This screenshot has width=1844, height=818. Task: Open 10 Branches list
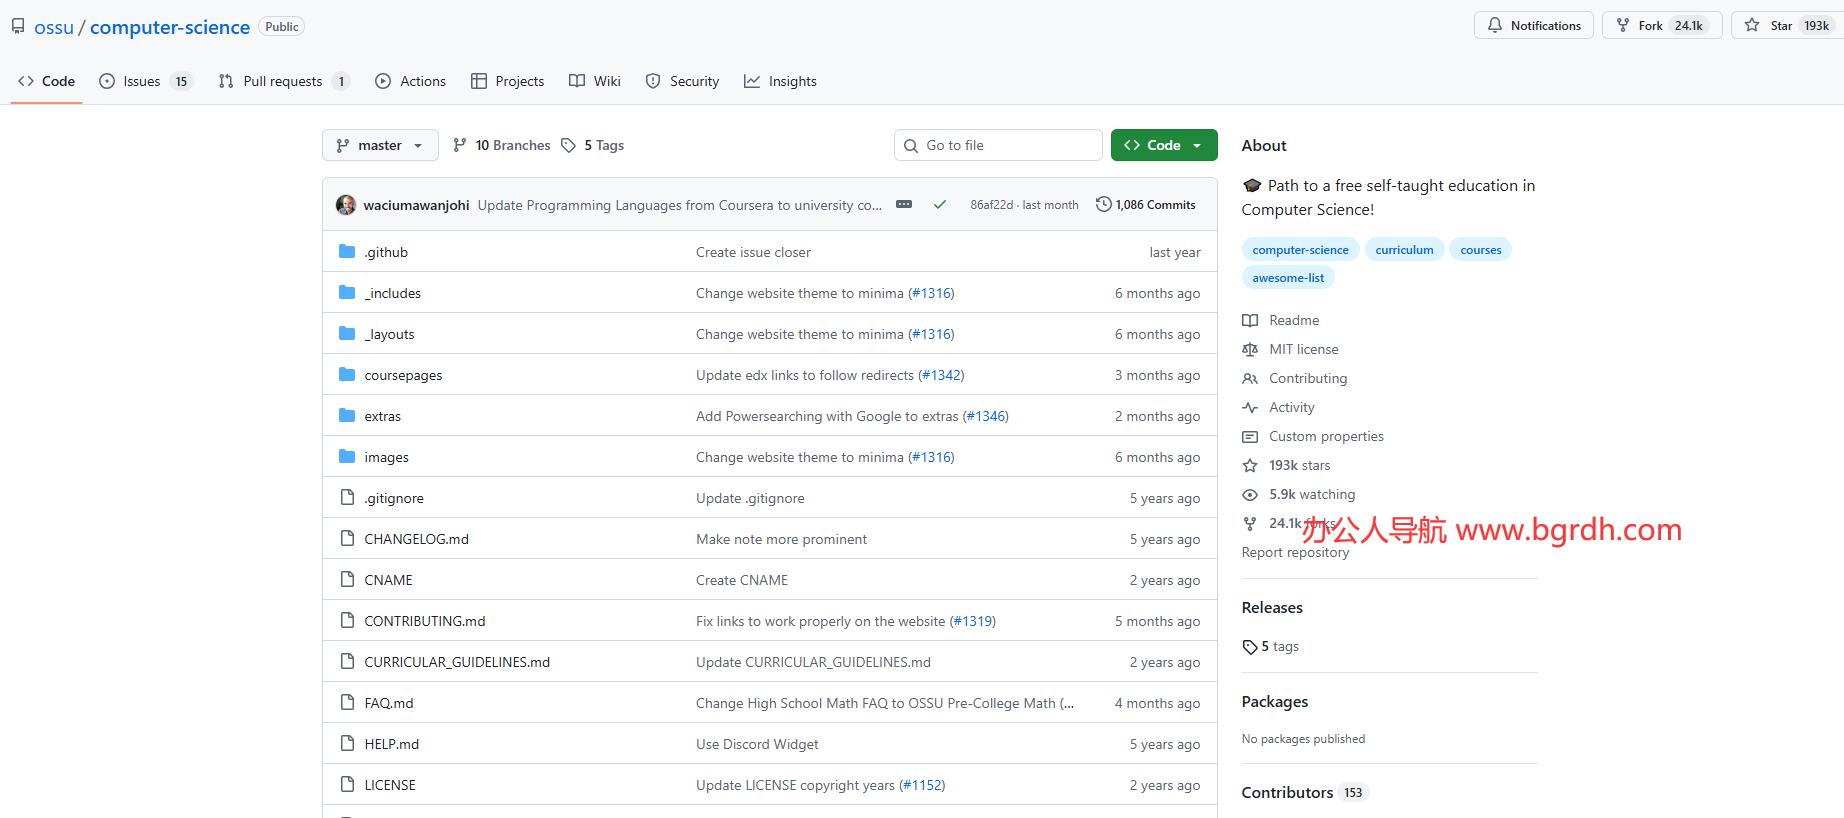501,145
